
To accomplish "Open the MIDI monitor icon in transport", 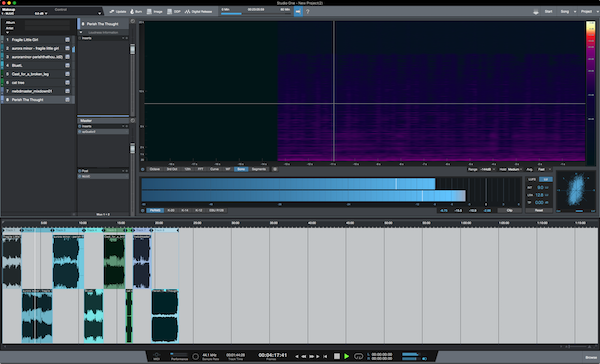I will (x=157, y=356).
